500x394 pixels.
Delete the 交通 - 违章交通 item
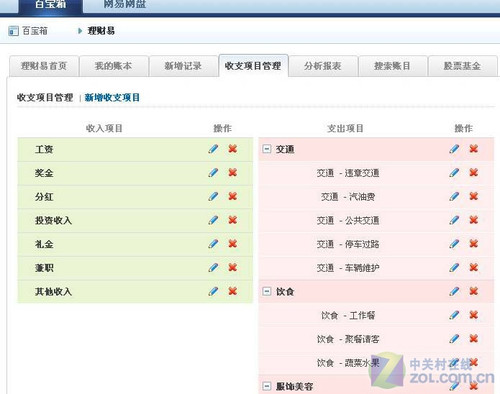474,172
